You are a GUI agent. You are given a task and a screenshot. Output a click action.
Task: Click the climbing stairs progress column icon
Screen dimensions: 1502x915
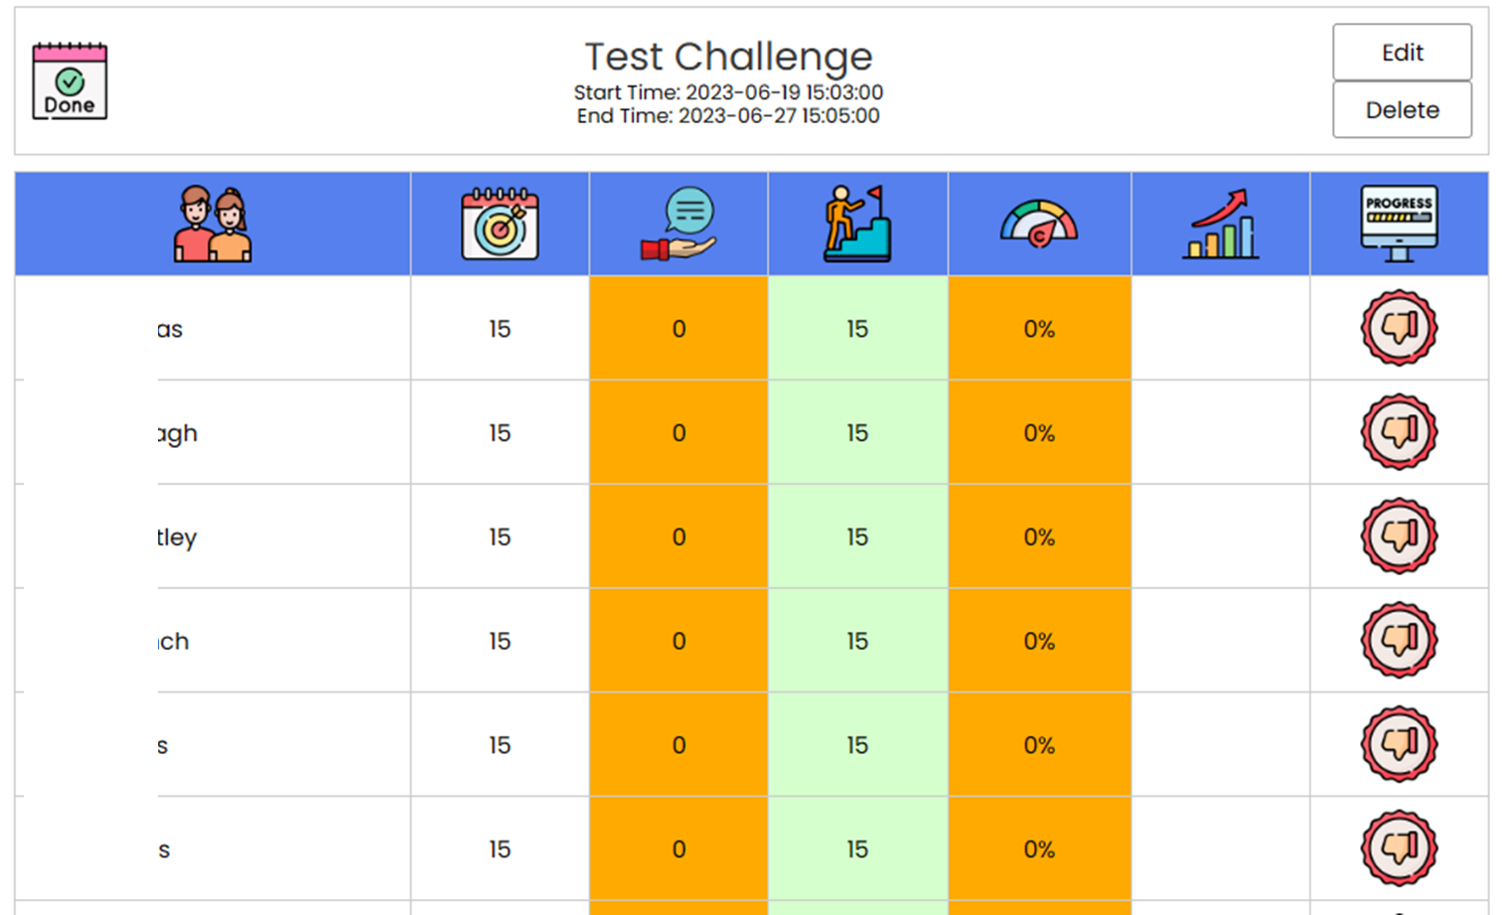click(857, 222)
